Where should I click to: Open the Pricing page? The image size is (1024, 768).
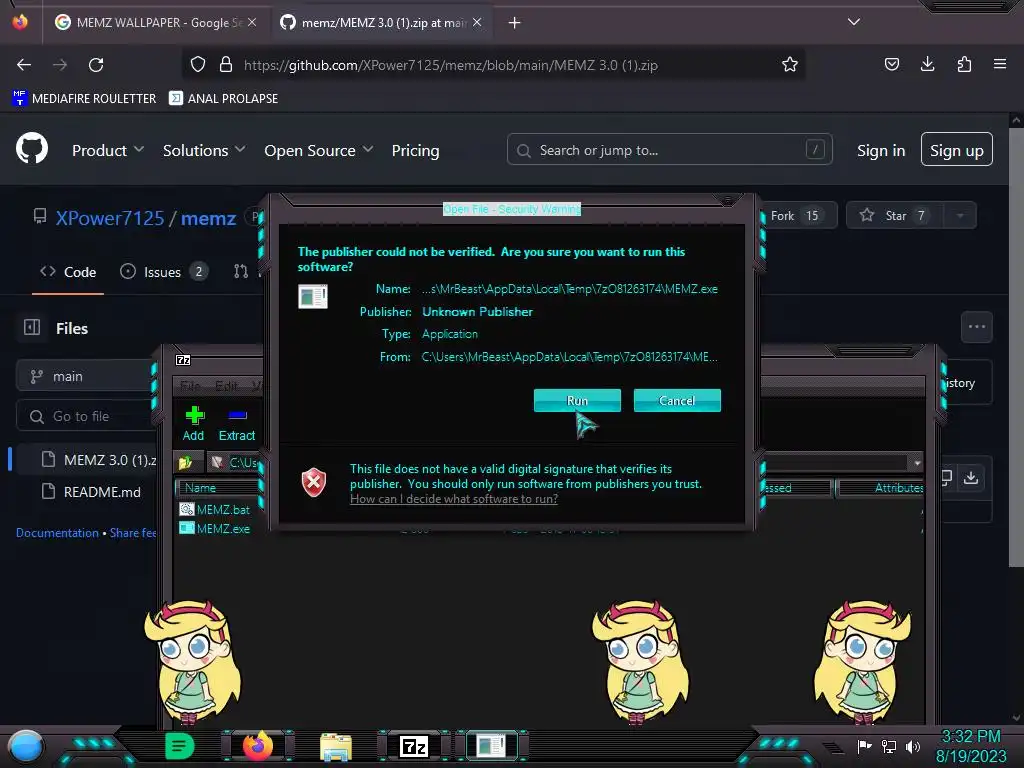pos(415,151)
